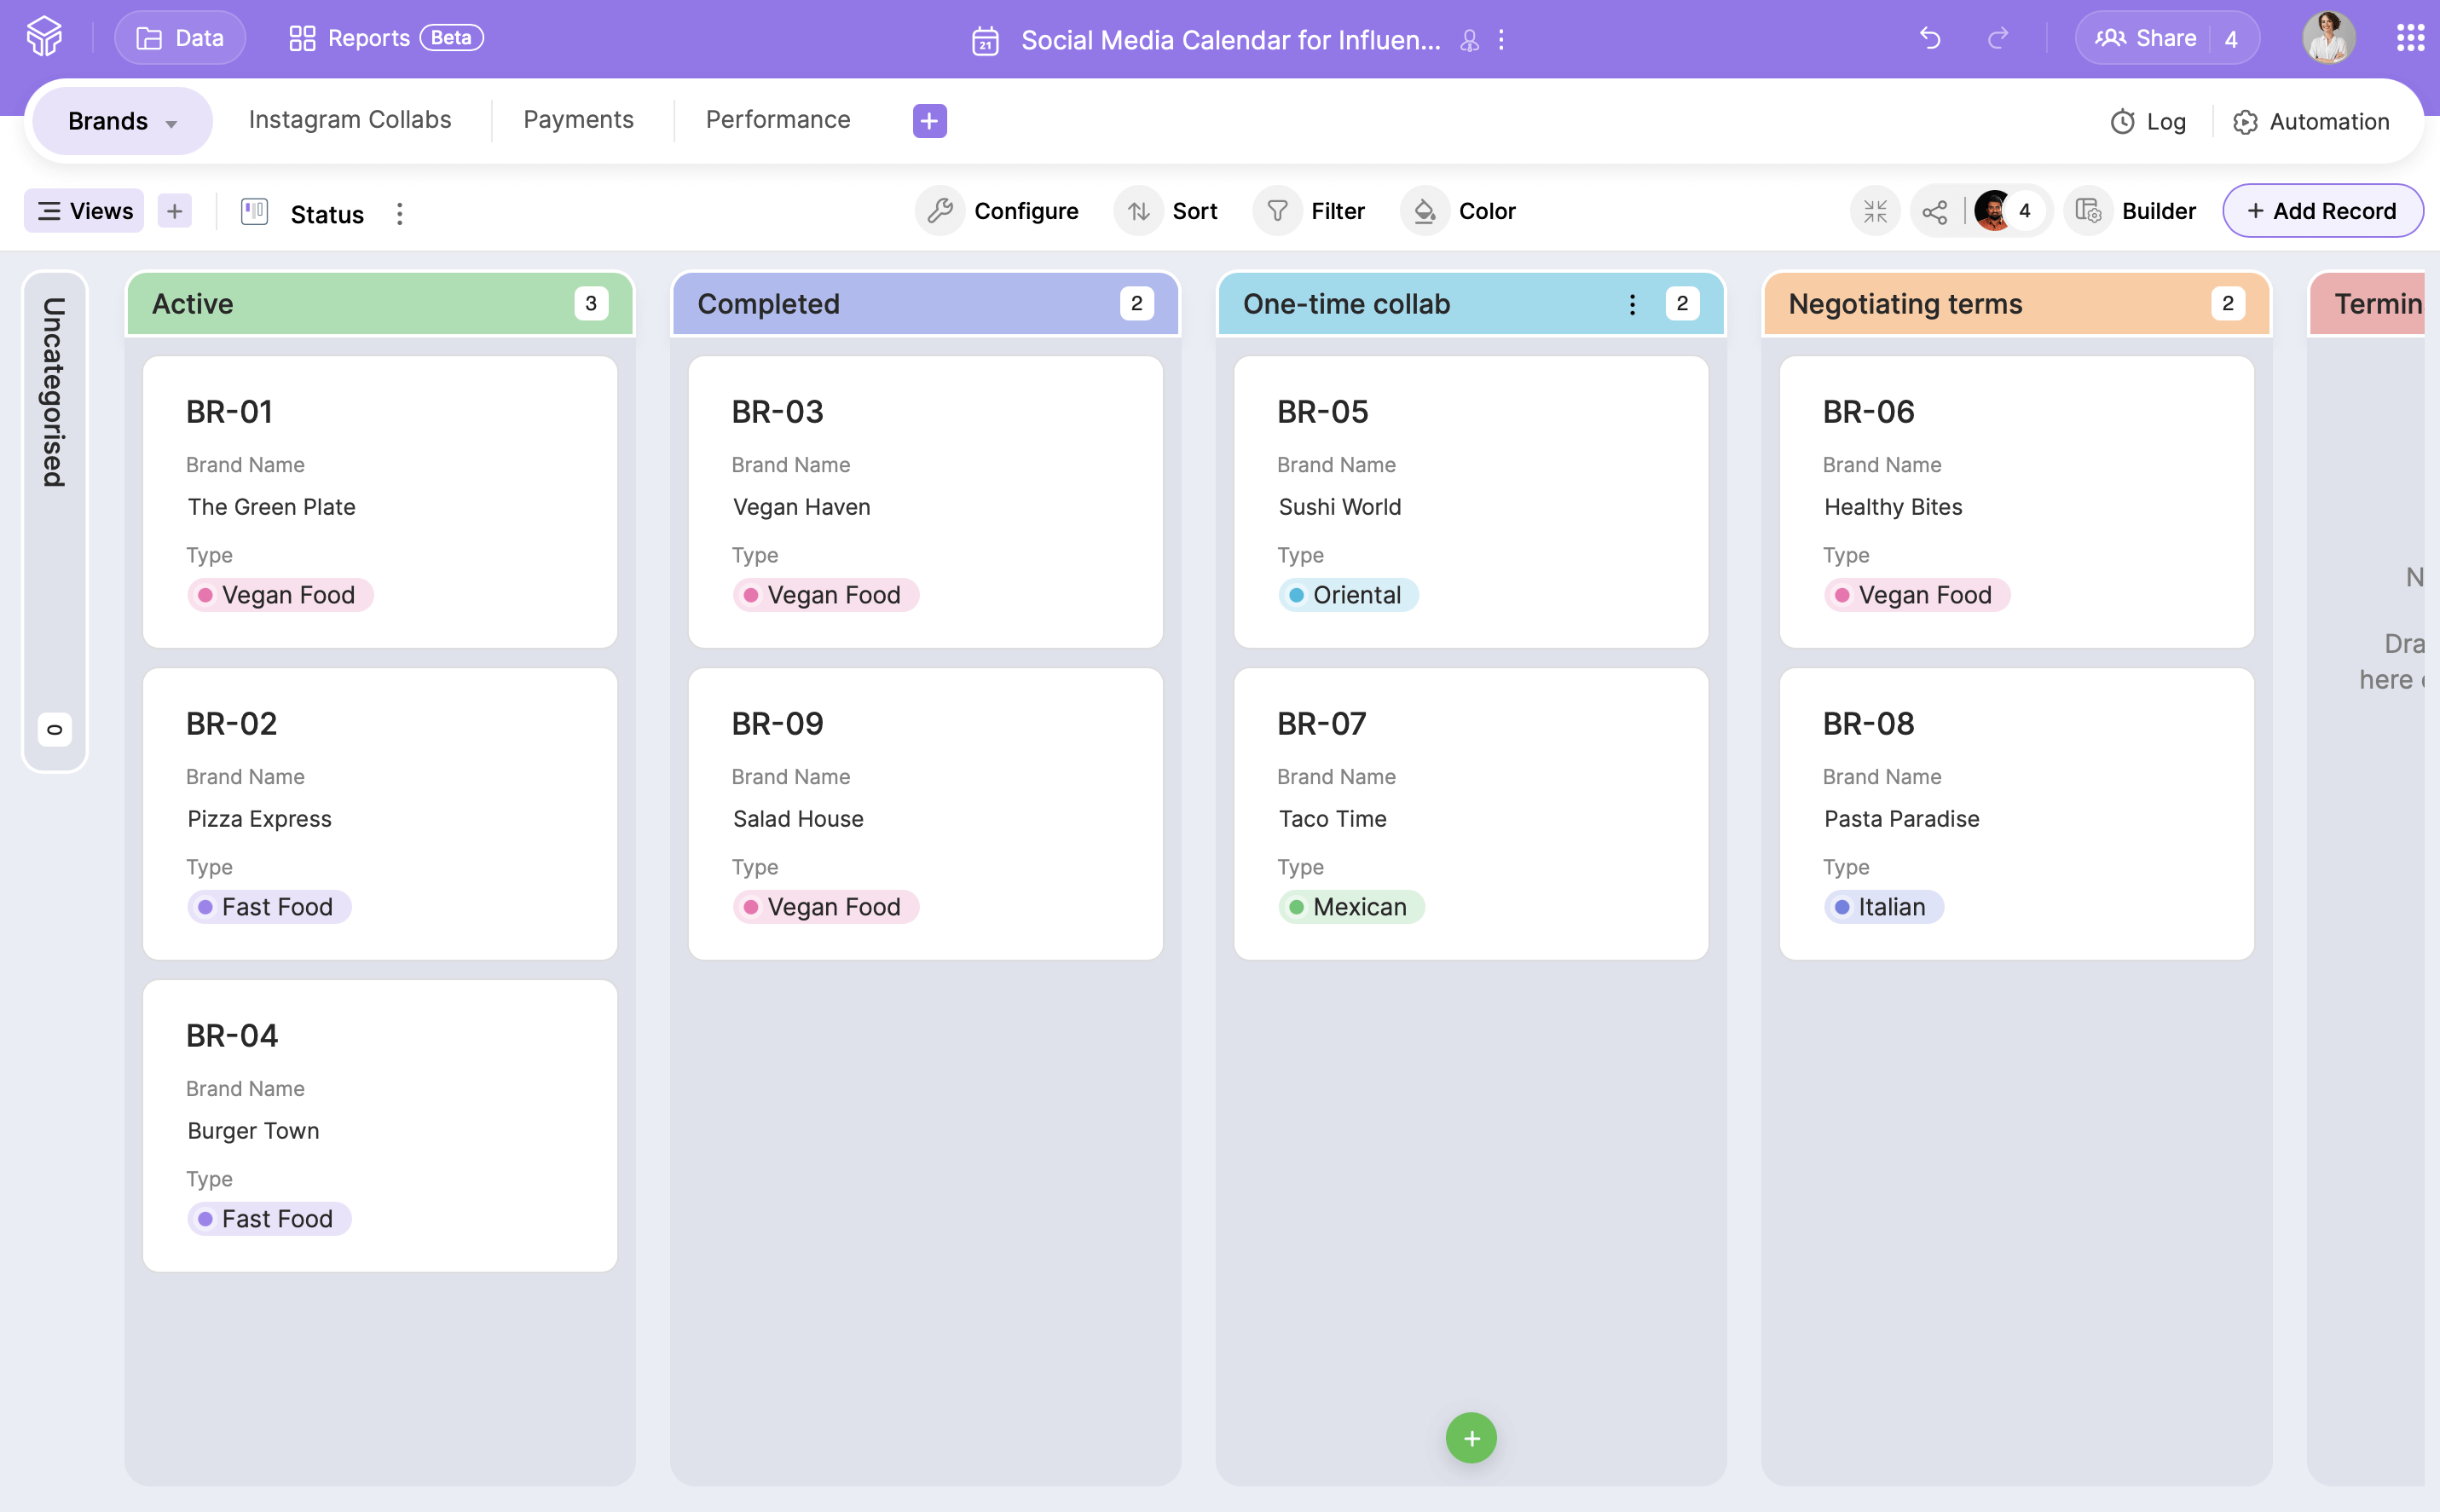Open card BR-01
The height and width of the screenshot is (1512, 2440).
380,502
